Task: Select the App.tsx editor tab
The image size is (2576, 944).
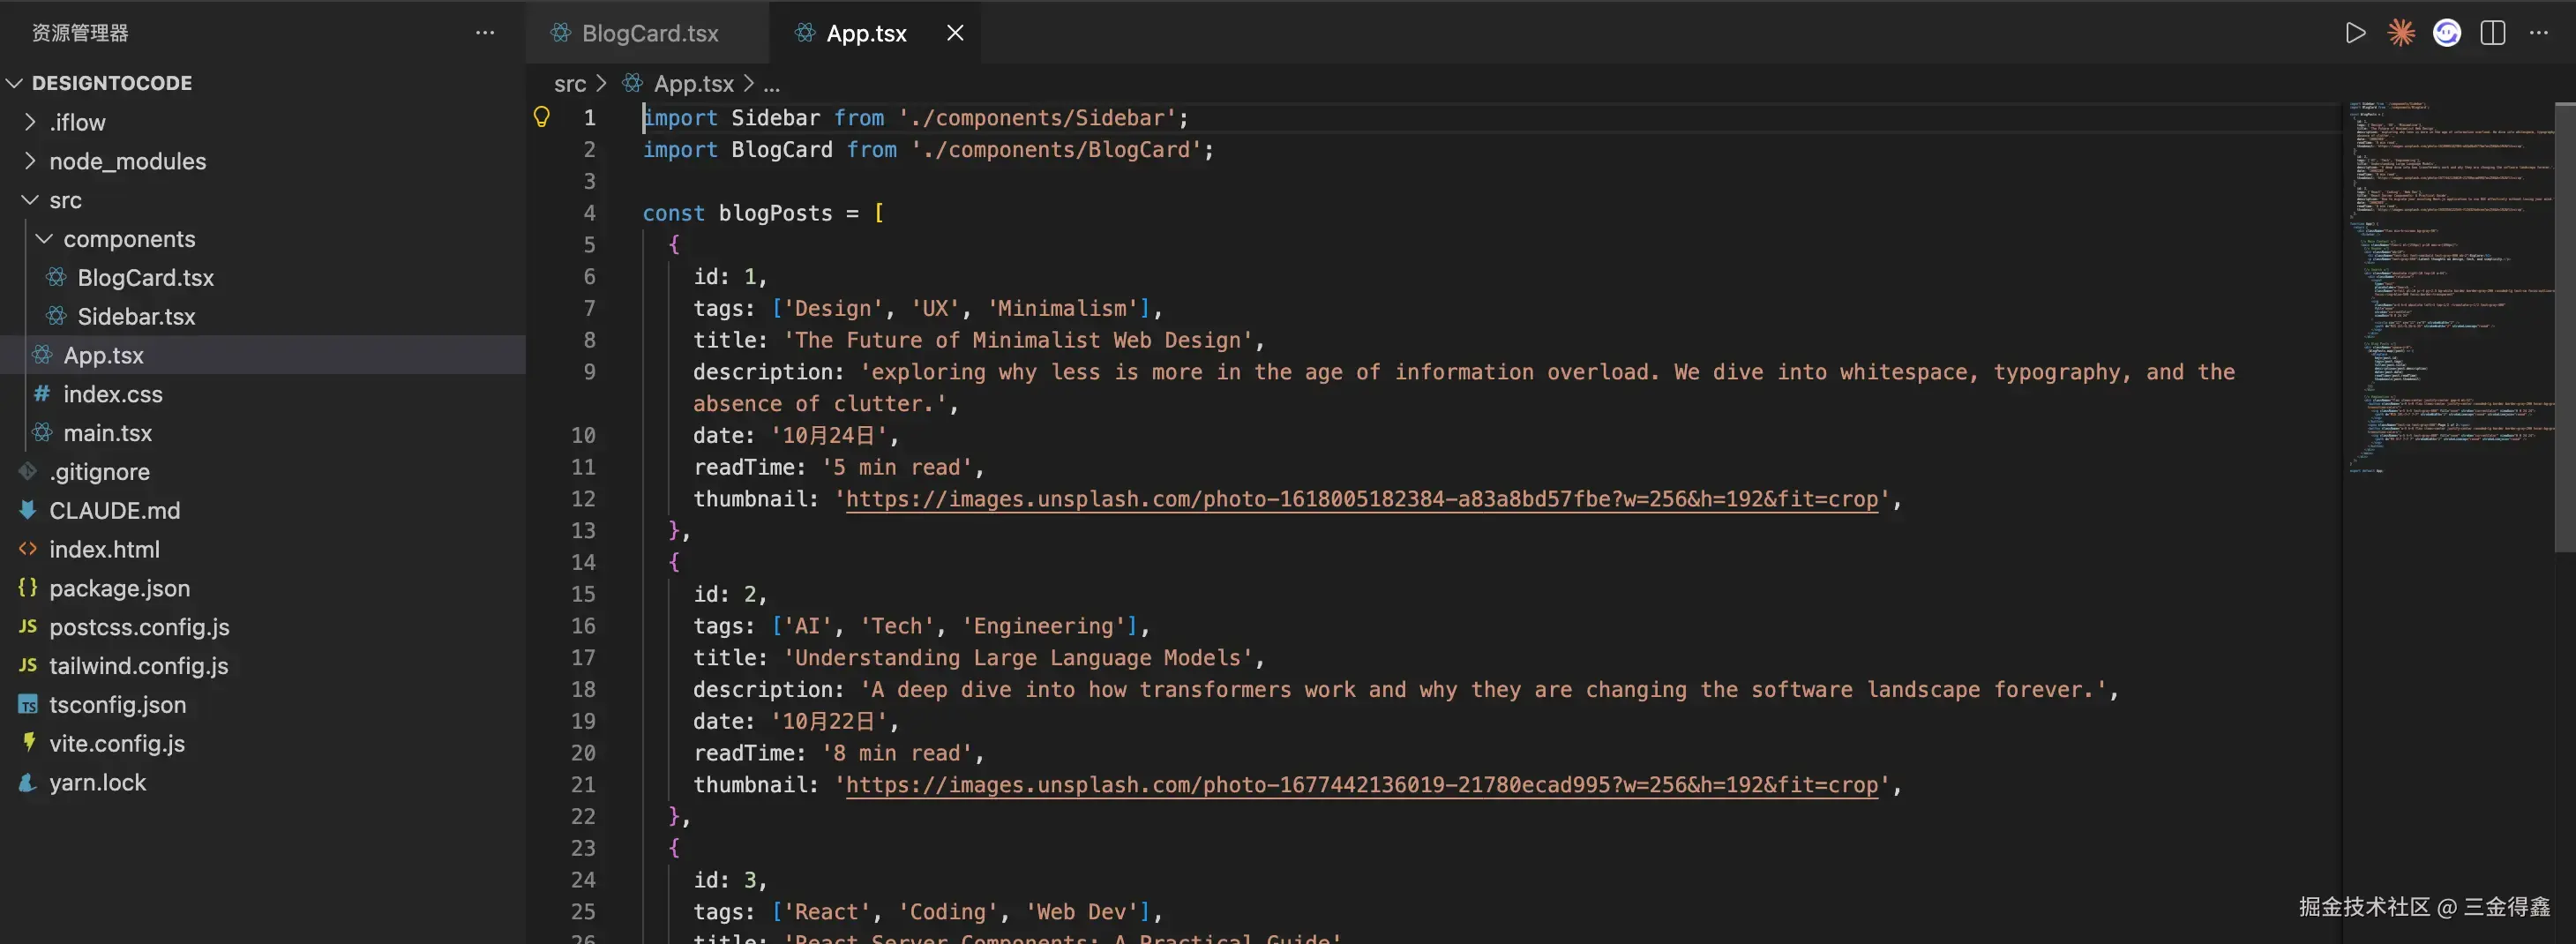Action: (866, 33)
